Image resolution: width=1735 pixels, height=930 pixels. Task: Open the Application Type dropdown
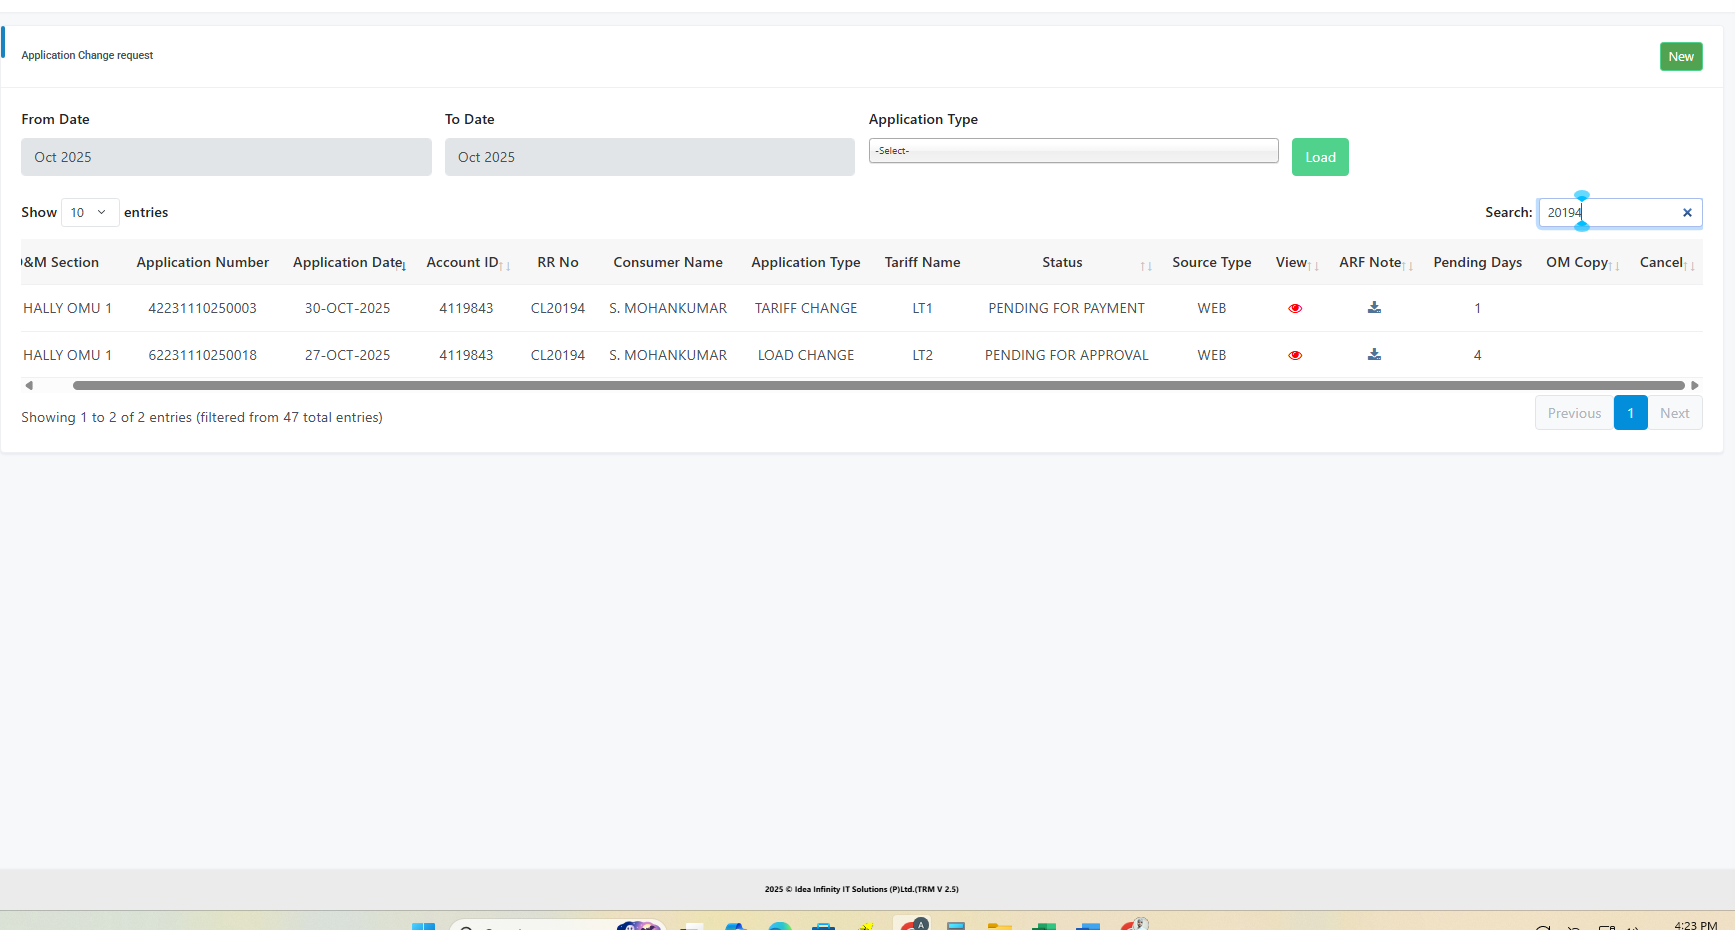point(1073,151)
